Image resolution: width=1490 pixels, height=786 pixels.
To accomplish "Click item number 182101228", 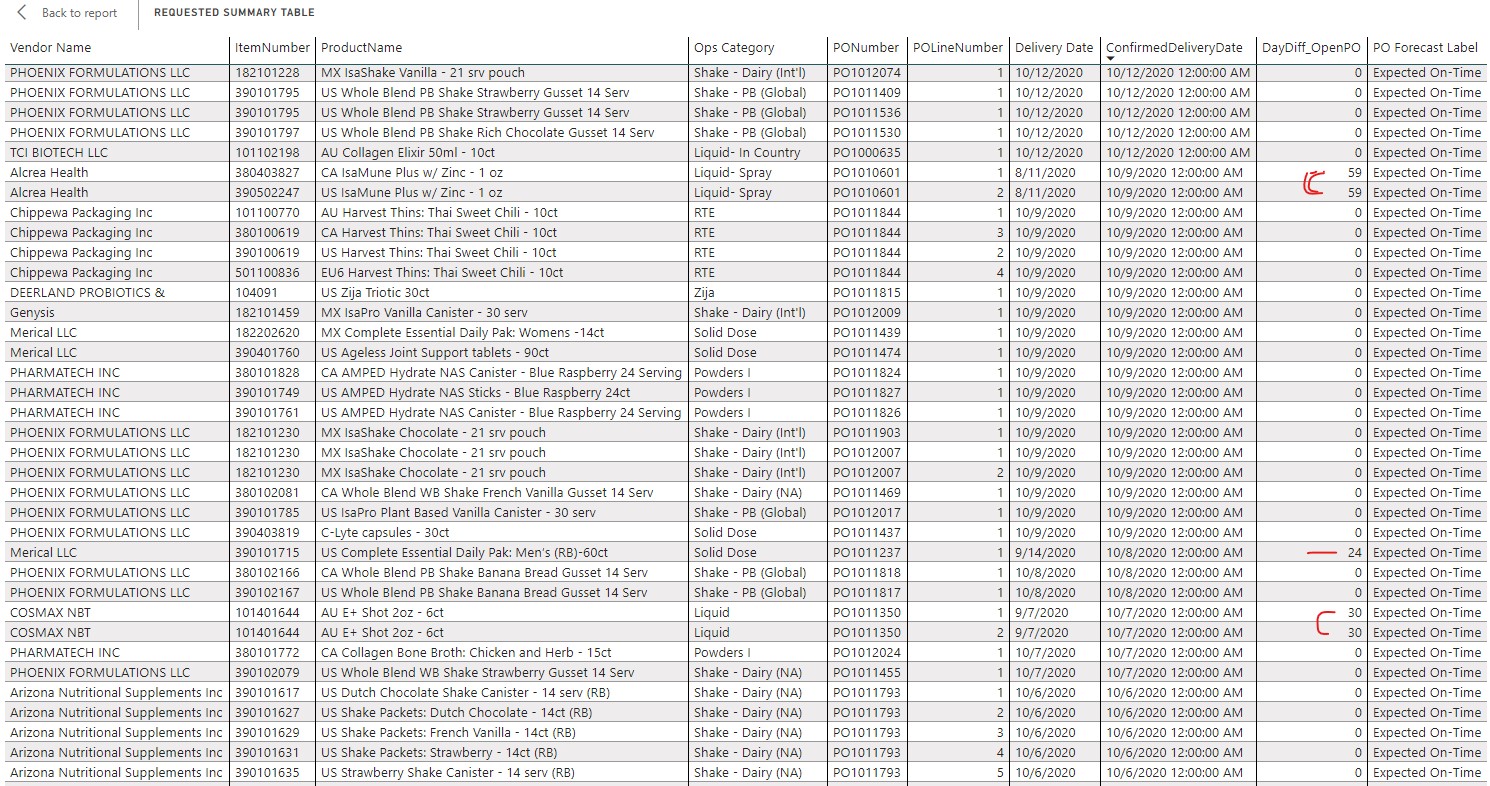I will (267, 72).
